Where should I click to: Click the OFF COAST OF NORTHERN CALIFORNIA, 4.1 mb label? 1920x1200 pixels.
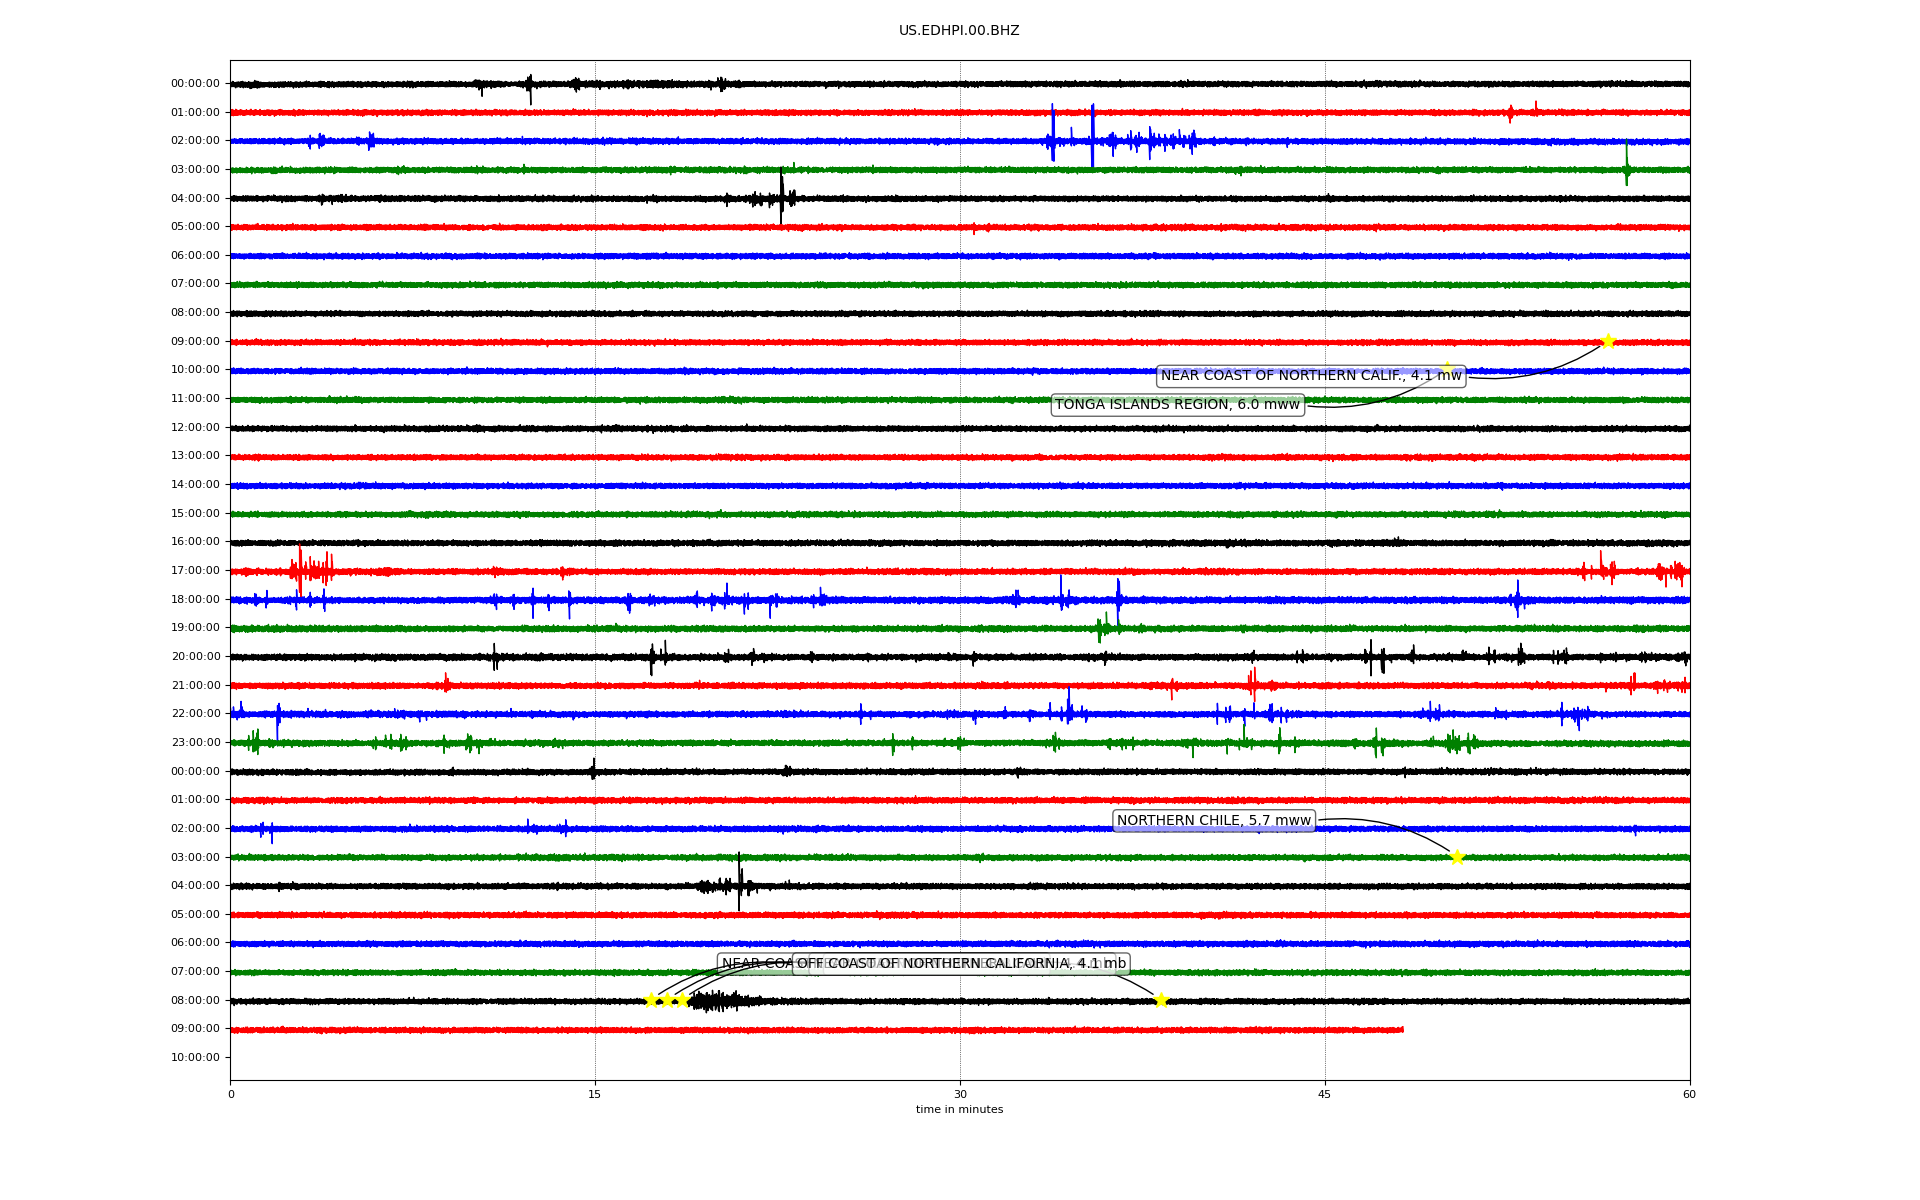961,964
